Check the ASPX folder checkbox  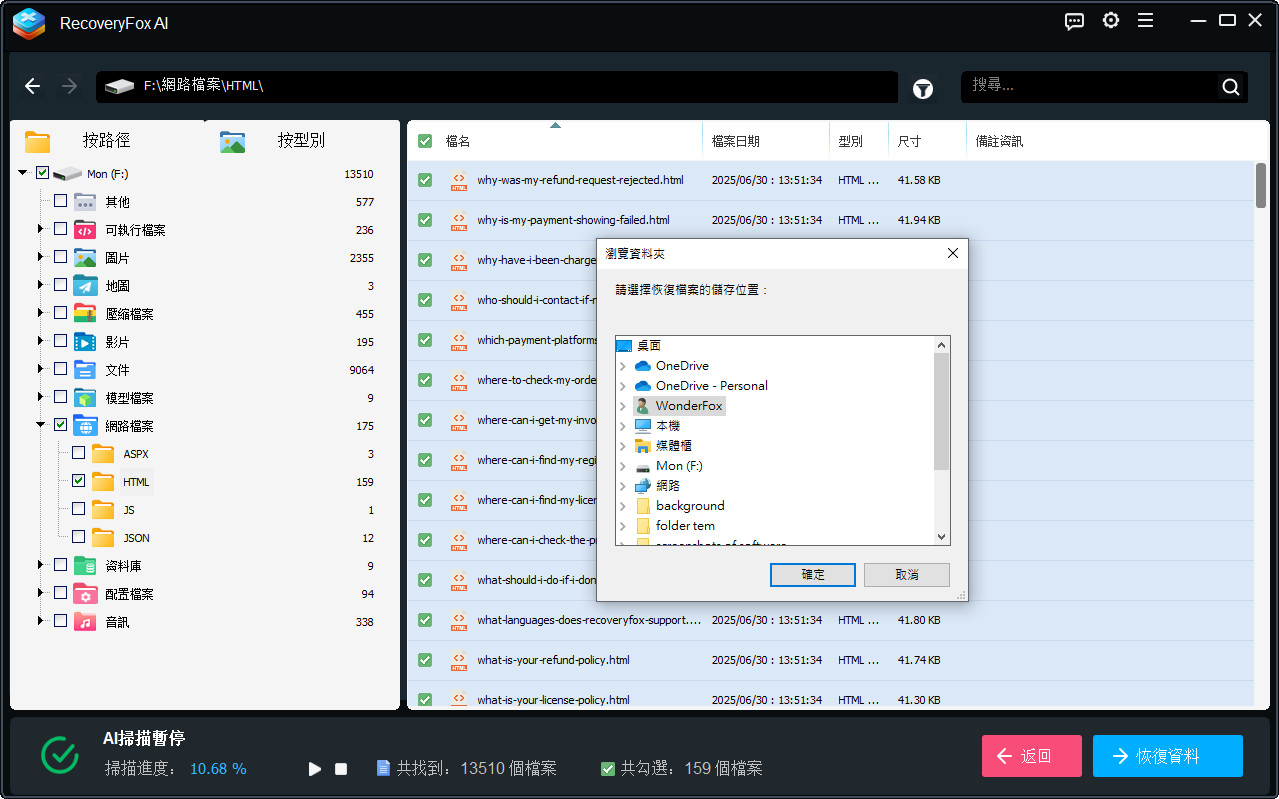click(x=79, y=453)
